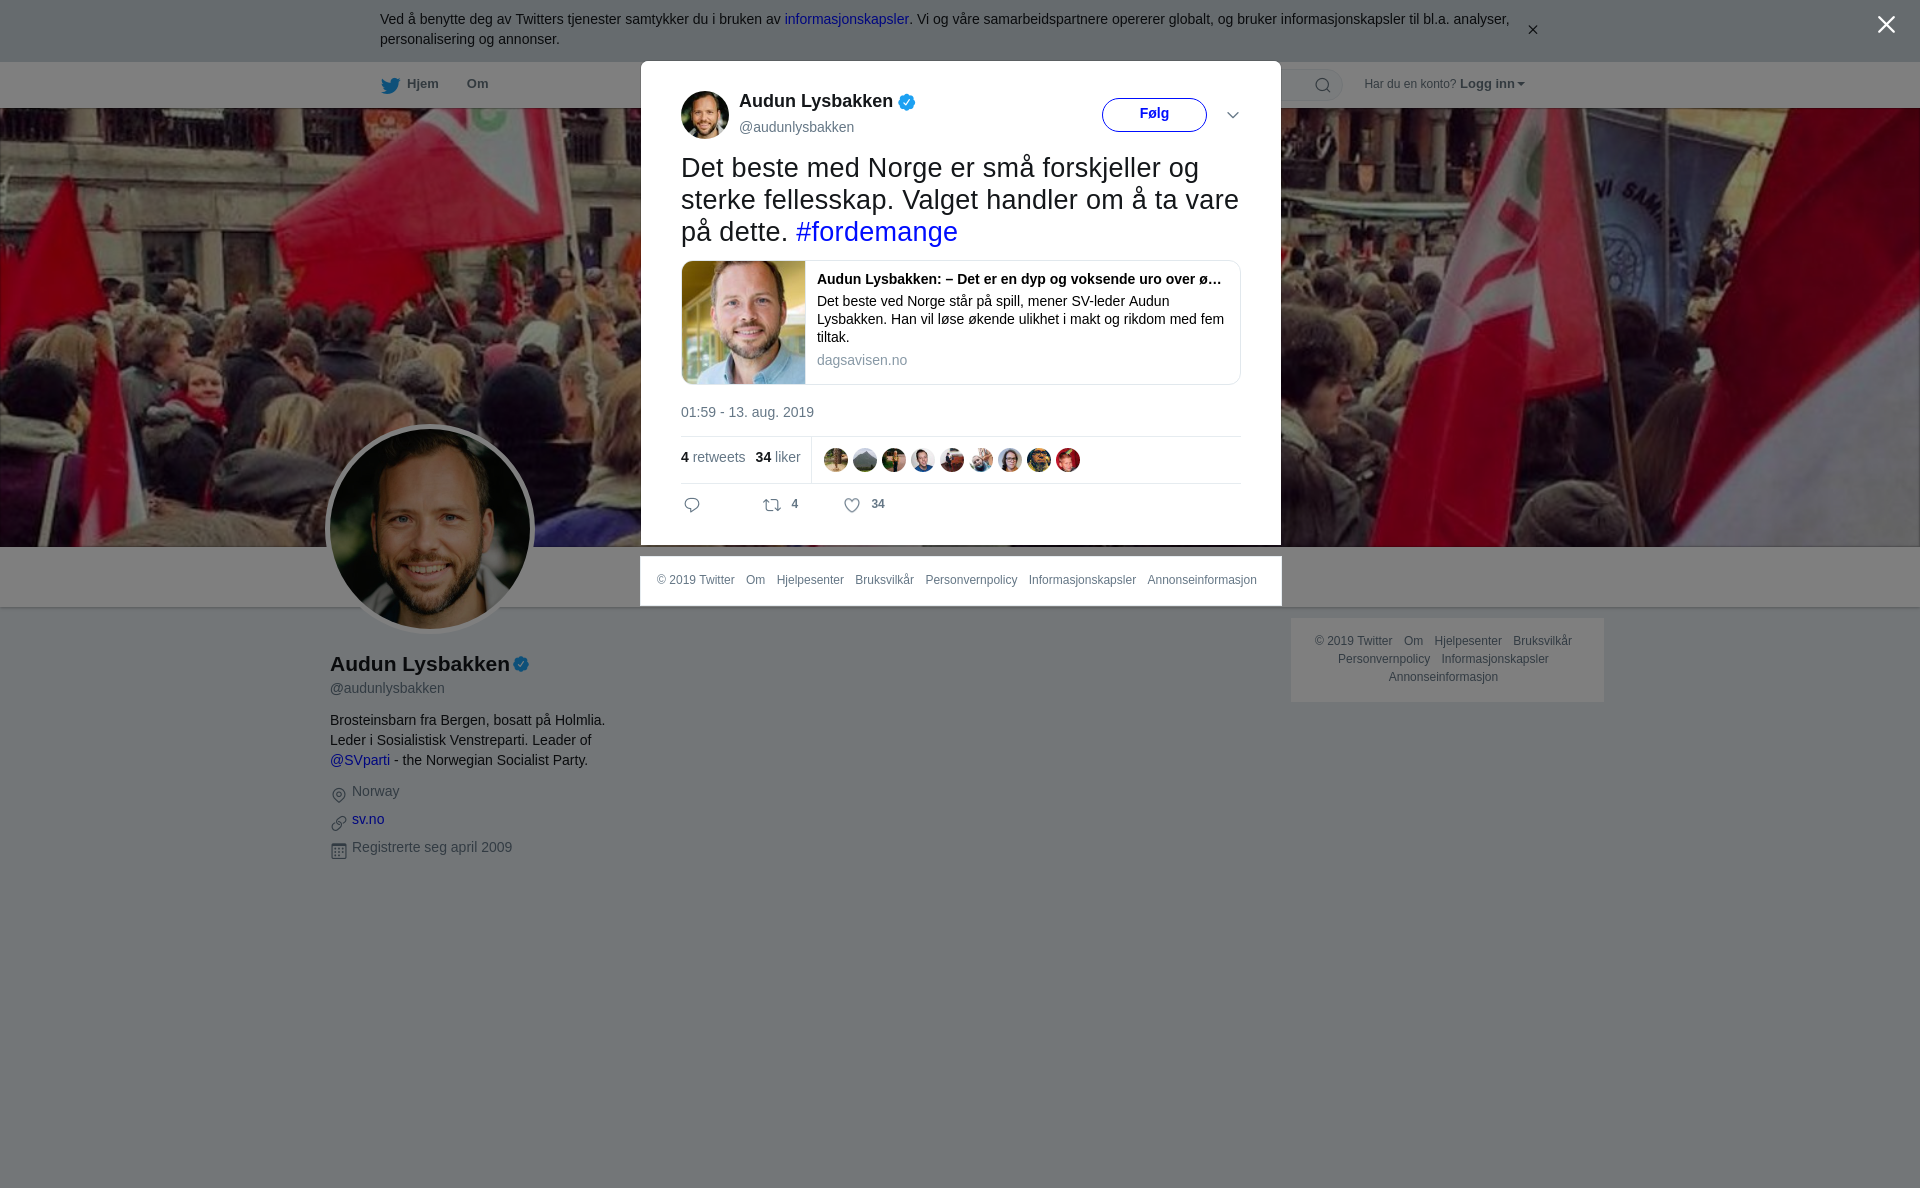Screen dimensions: 1920x1188
Task: Dismiss the cookie notice banner
Action: (x=1532, y=30)
